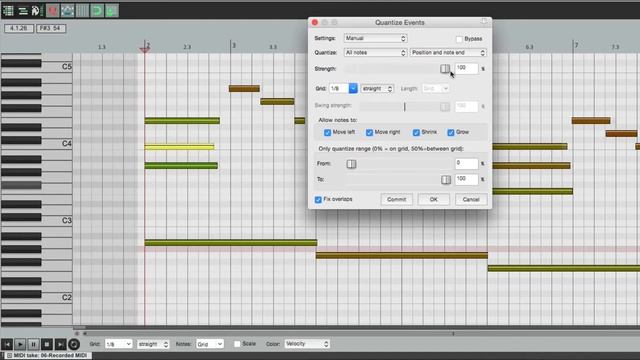Viewport: 640px width, 360px height.
Task: Open the Color Velocity dropdown
Action: (307, 344)
